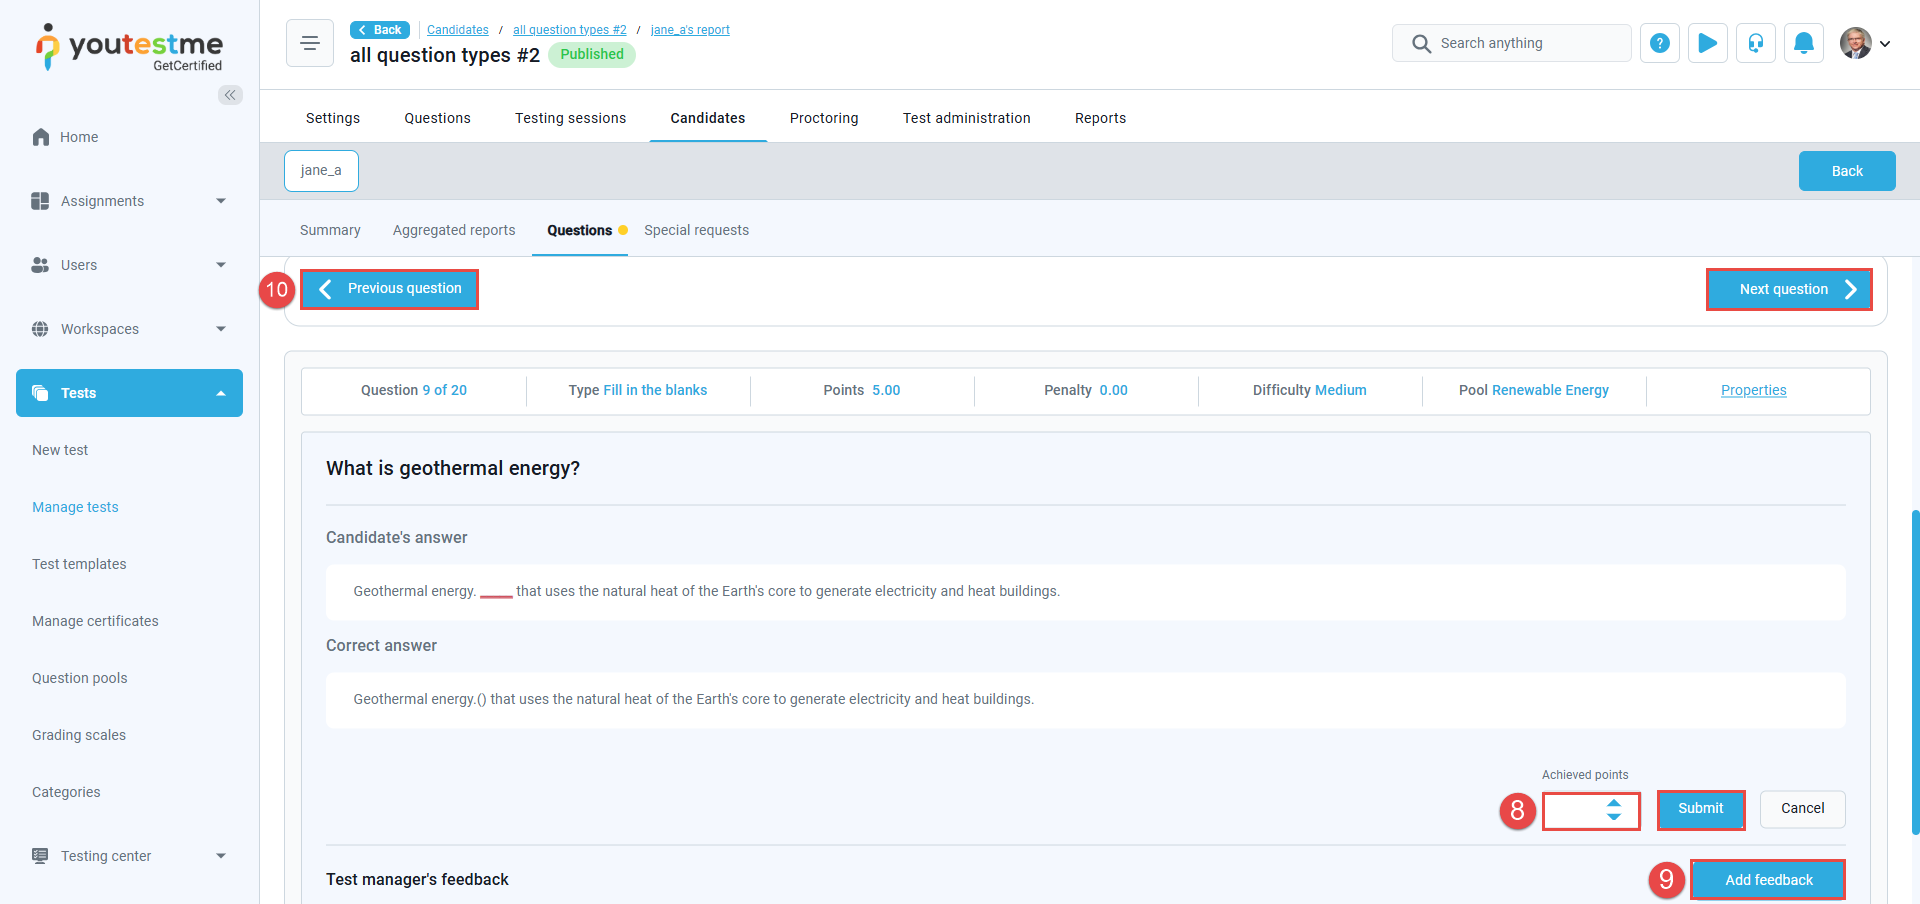Follow the Candidates breadcrumb link
1920x904 pixels.
click(x=458, y=30)
